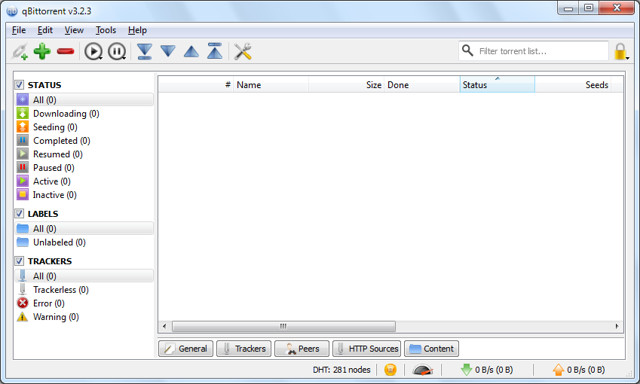
Task: Switch to the Content tab
Action: (431, 348)
